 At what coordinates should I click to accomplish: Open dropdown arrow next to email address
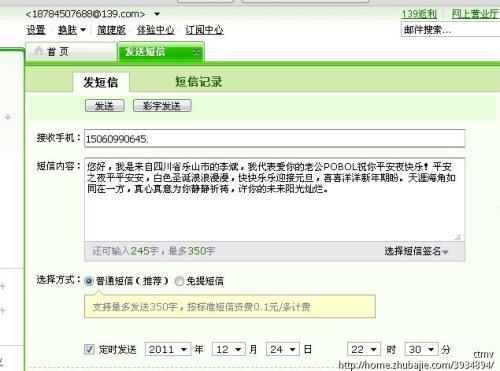pos(157,14)
